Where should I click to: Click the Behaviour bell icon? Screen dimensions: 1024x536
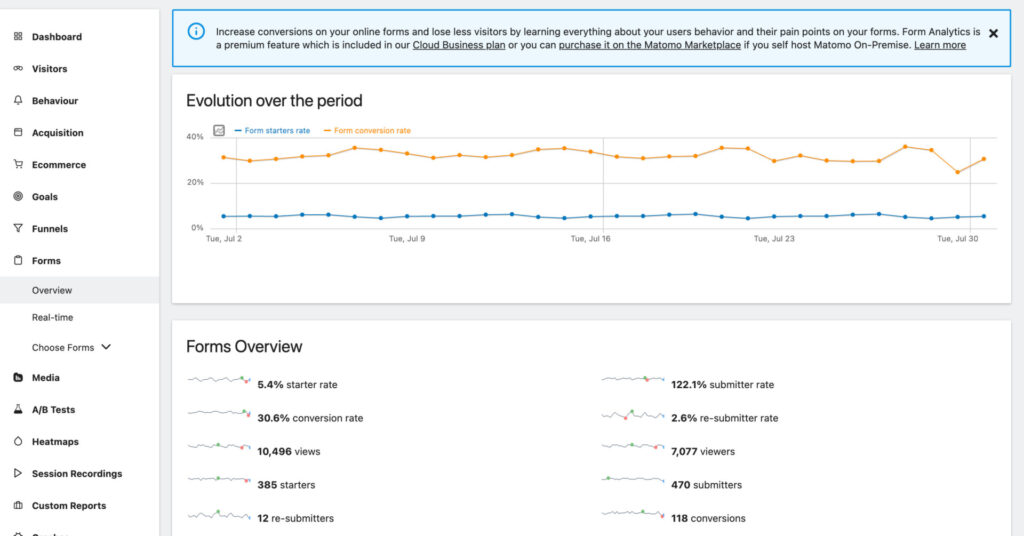click(18, 101)
